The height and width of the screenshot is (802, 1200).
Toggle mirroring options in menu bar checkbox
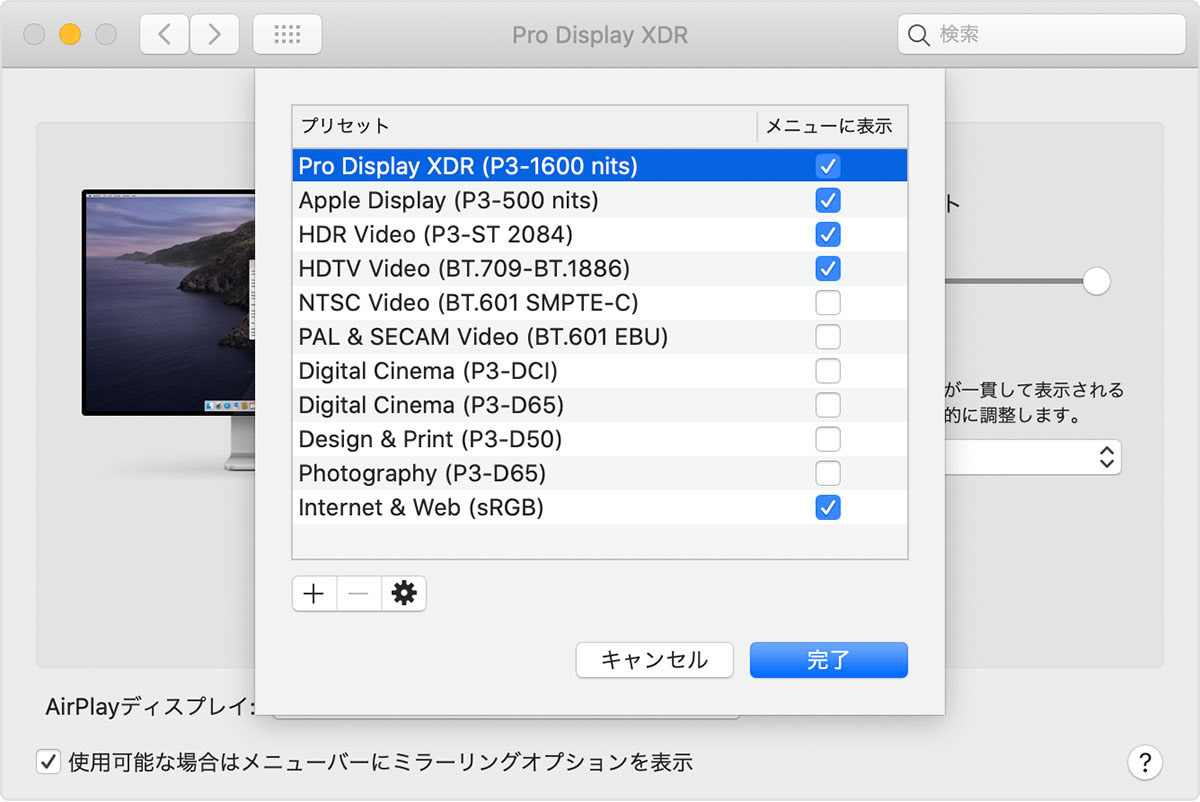(48, 762)
